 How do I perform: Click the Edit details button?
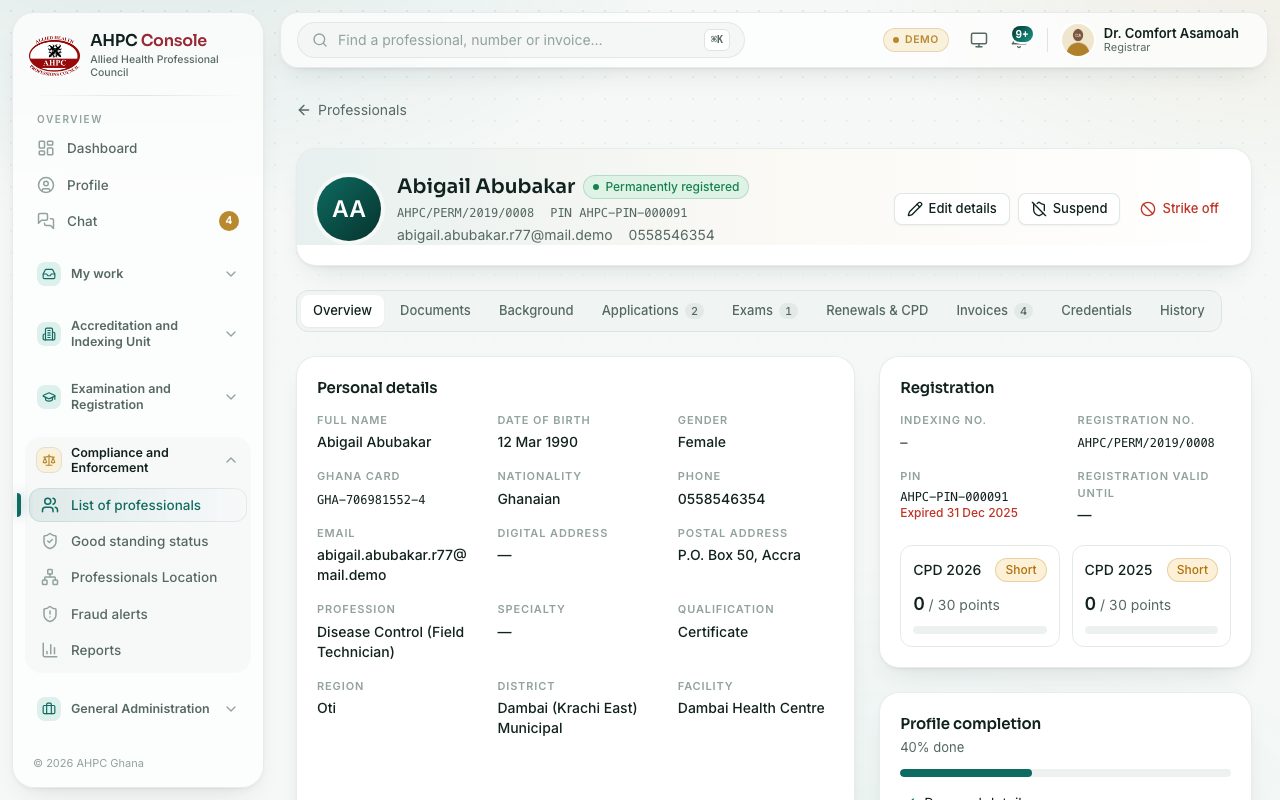[952, 208]
